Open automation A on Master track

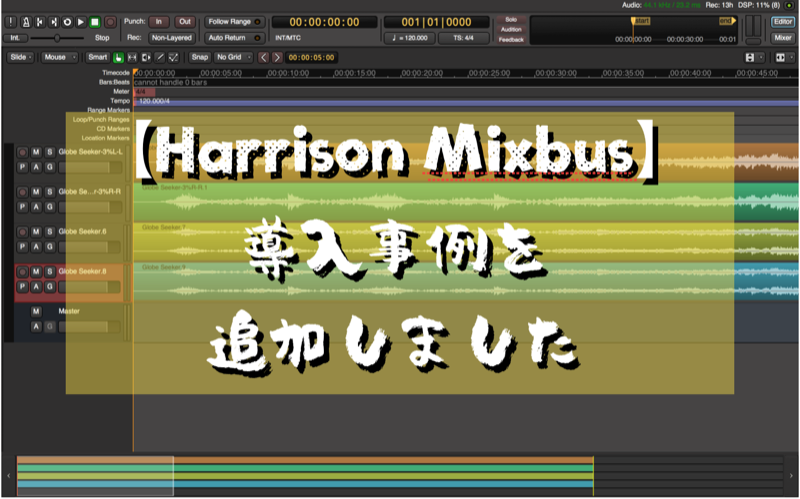[36, 327]
